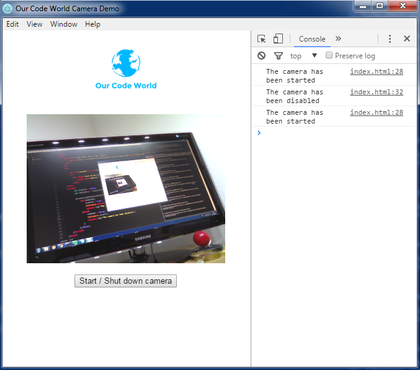Open the Window menu
This screenshot has height=370, width=420.
pos(64,24)
